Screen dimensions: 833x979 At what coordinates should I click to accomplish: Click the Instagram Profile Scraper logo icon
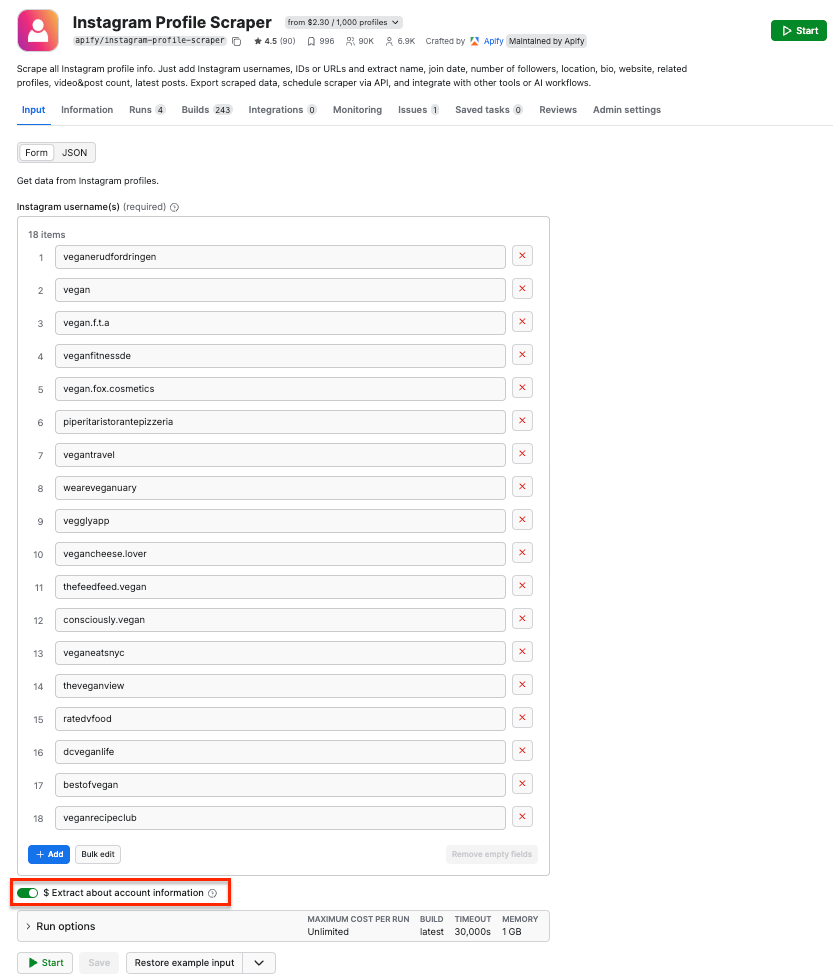38,30
